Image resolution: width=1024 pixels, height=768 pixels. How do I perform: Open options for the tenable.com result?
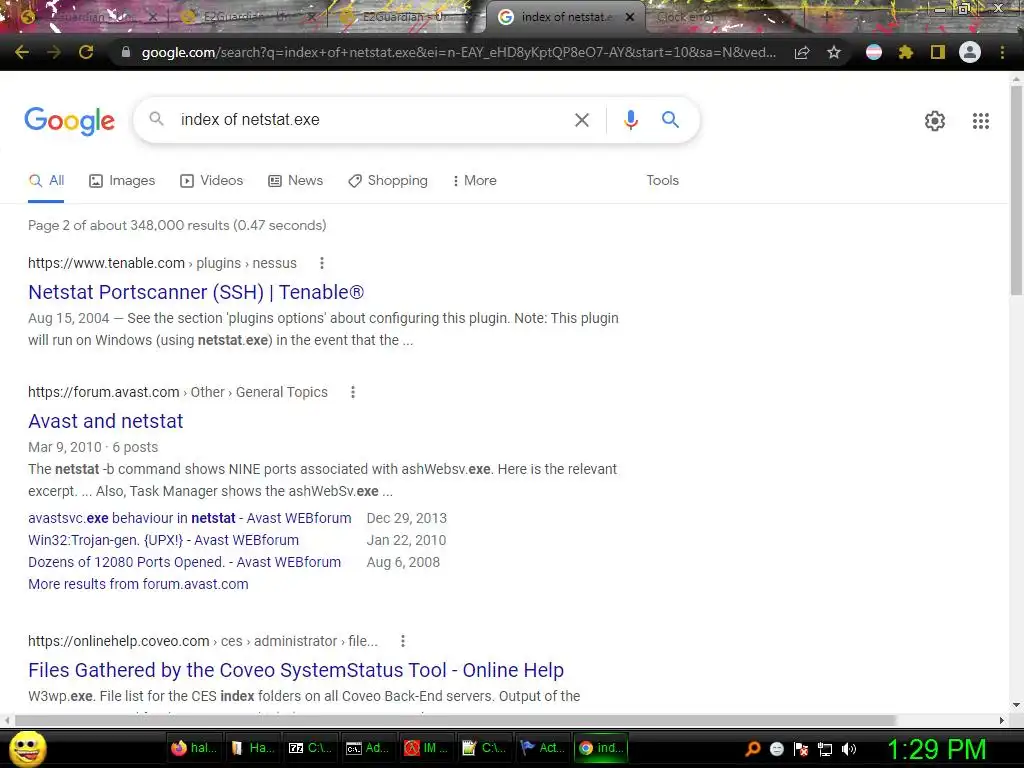click(x=321, y=263)
